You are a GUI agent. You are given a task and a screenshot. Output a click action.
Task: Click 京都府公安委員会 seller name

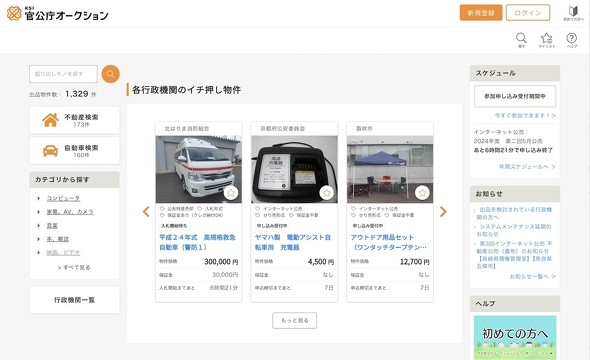click(283, 129)
